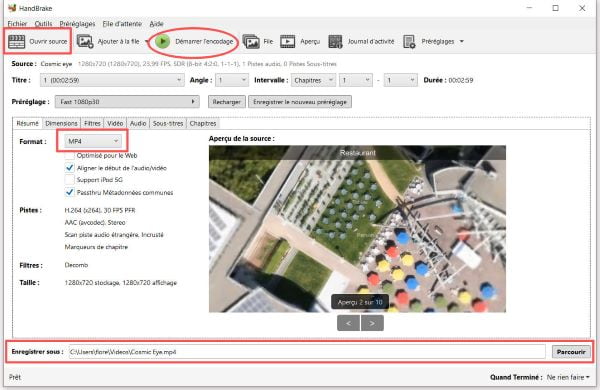Click the Durée 00:02:59 value
Viewport: 600px width, 390px height.
coord(461,80)
